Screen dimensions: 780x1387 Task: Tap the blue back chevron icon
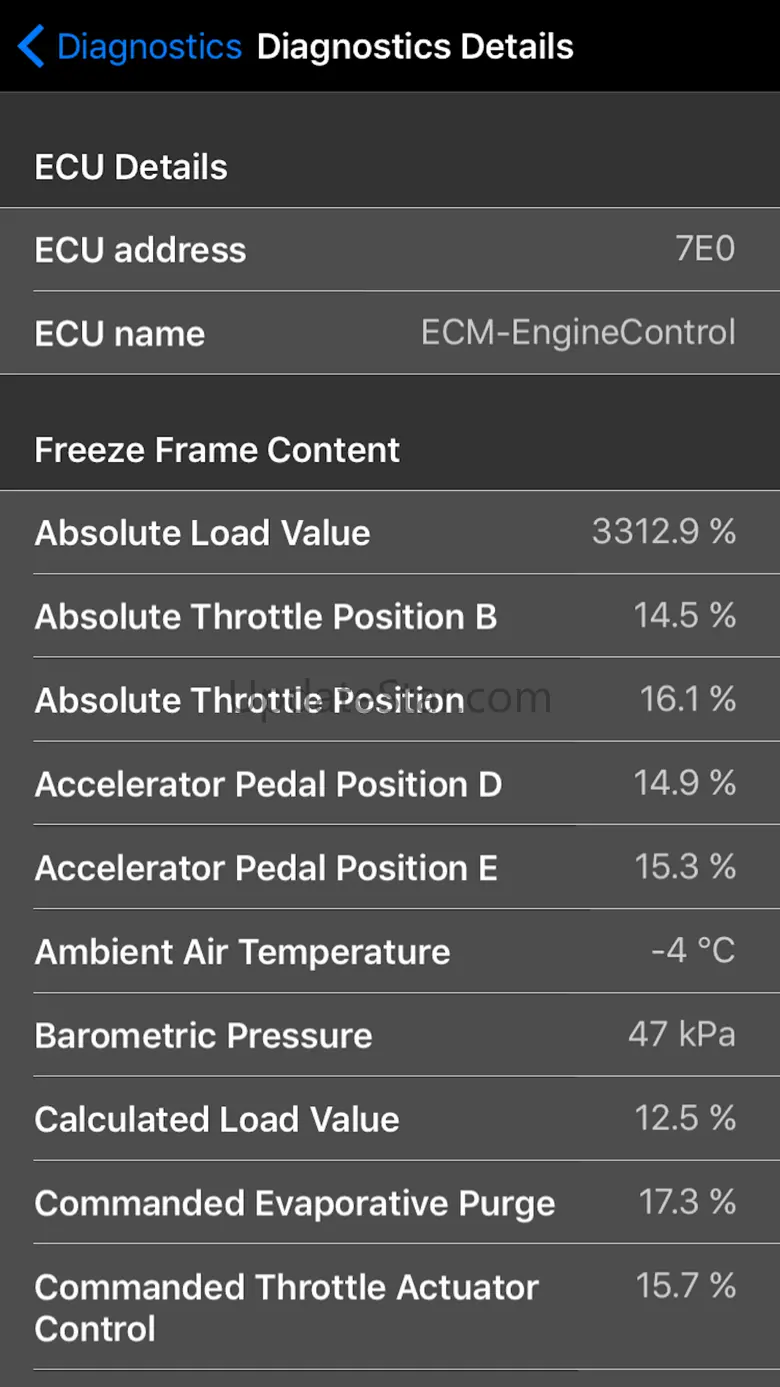(x=31, y=47)
